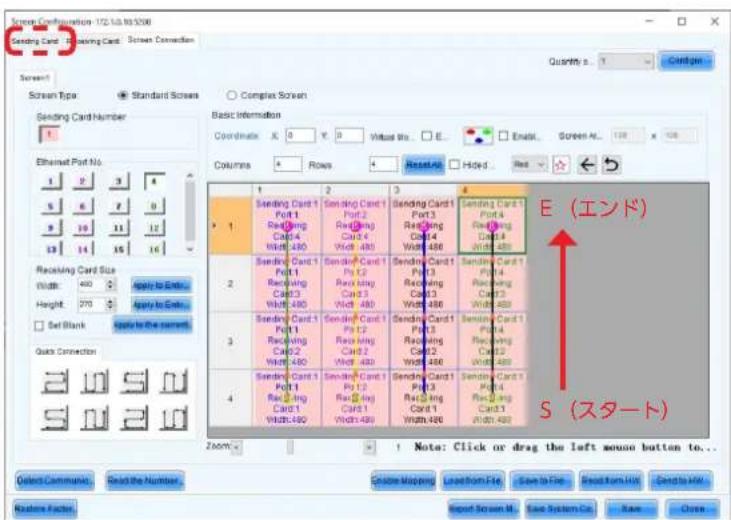Screen dimensions: 731x520
Task: Select Ethernet port number 2
Action: click(x=83, y=181)
